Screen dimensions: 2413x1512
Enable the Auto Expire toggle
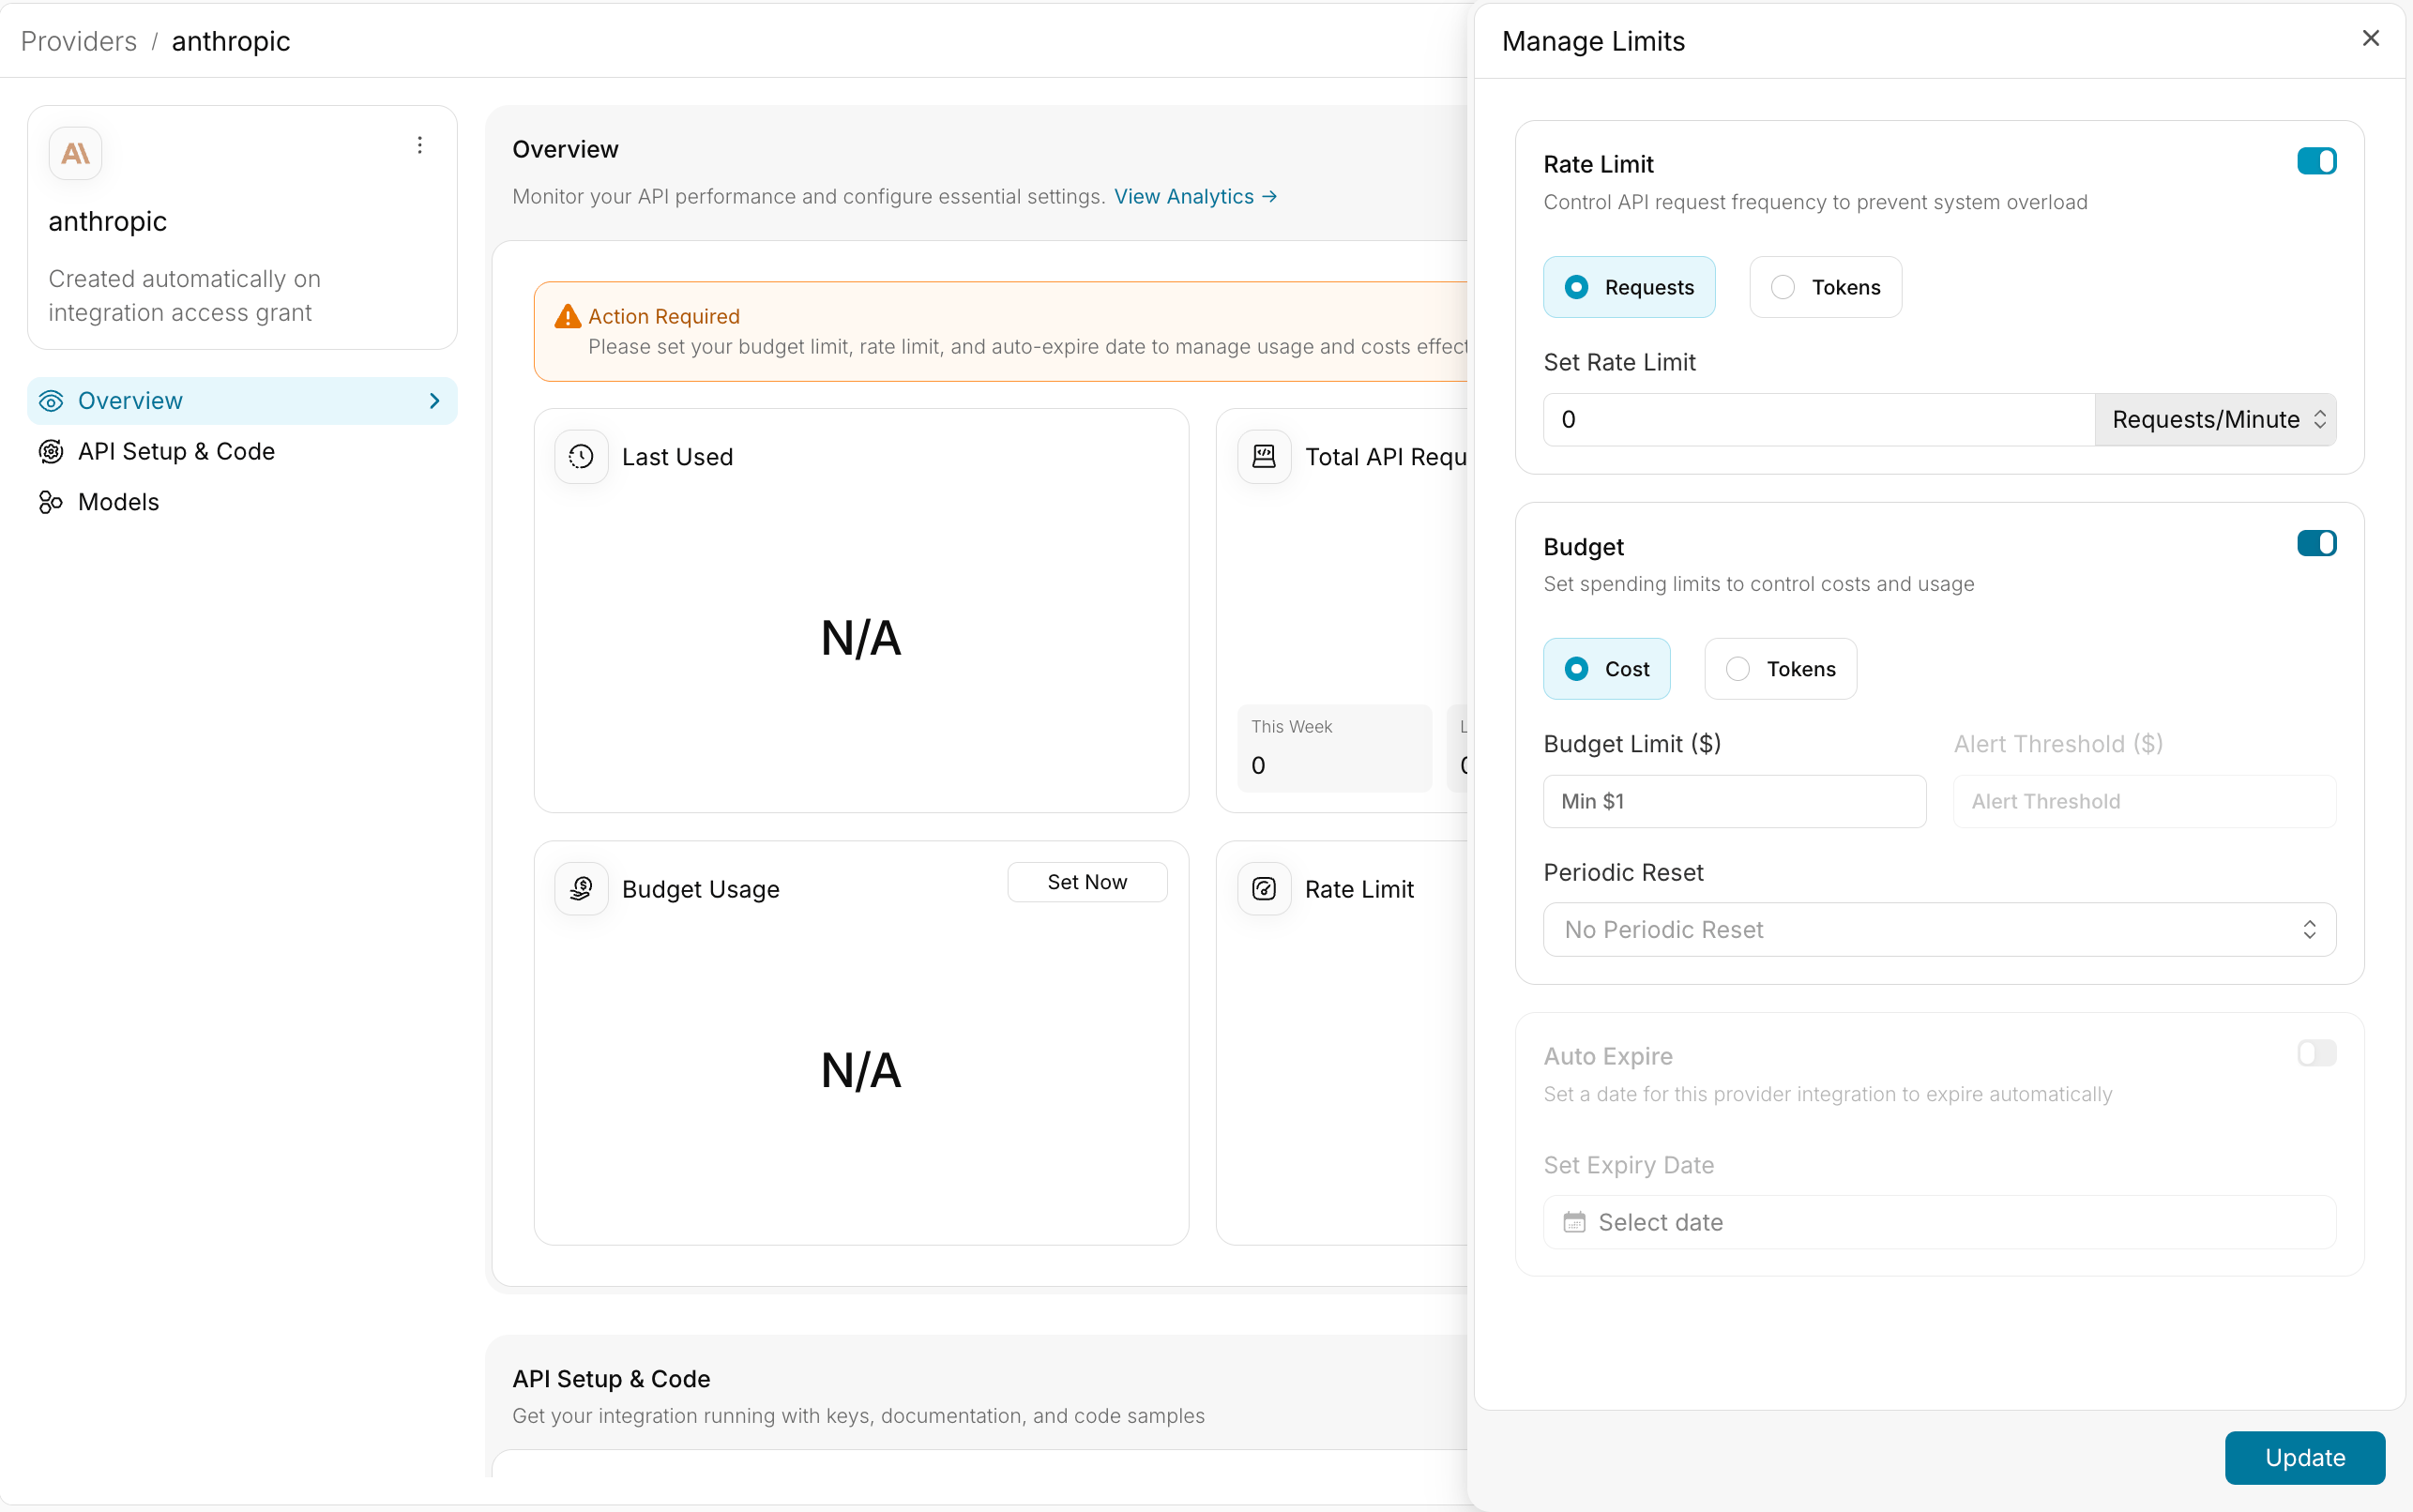click(2316, 1053)
